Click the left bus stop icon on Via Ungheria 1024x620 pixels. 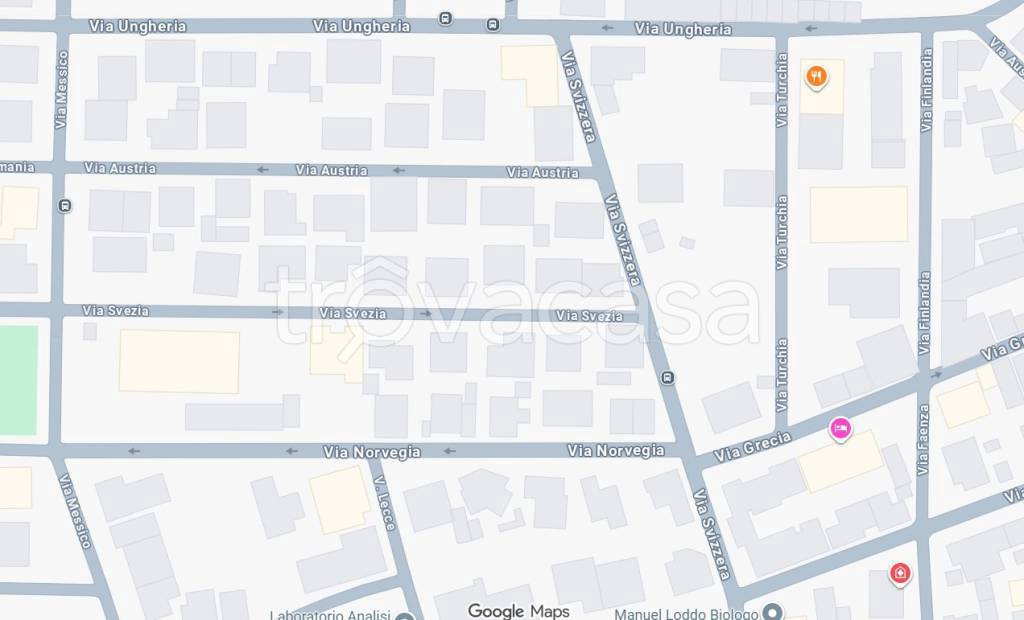pos(445,18)
